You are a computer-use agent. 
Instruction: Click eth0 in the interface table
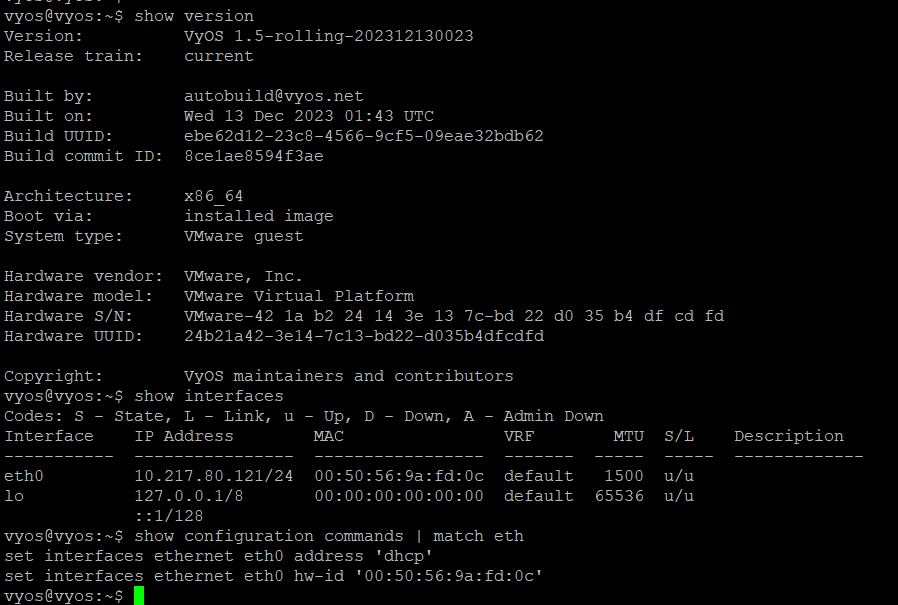[x=24, y=476]
